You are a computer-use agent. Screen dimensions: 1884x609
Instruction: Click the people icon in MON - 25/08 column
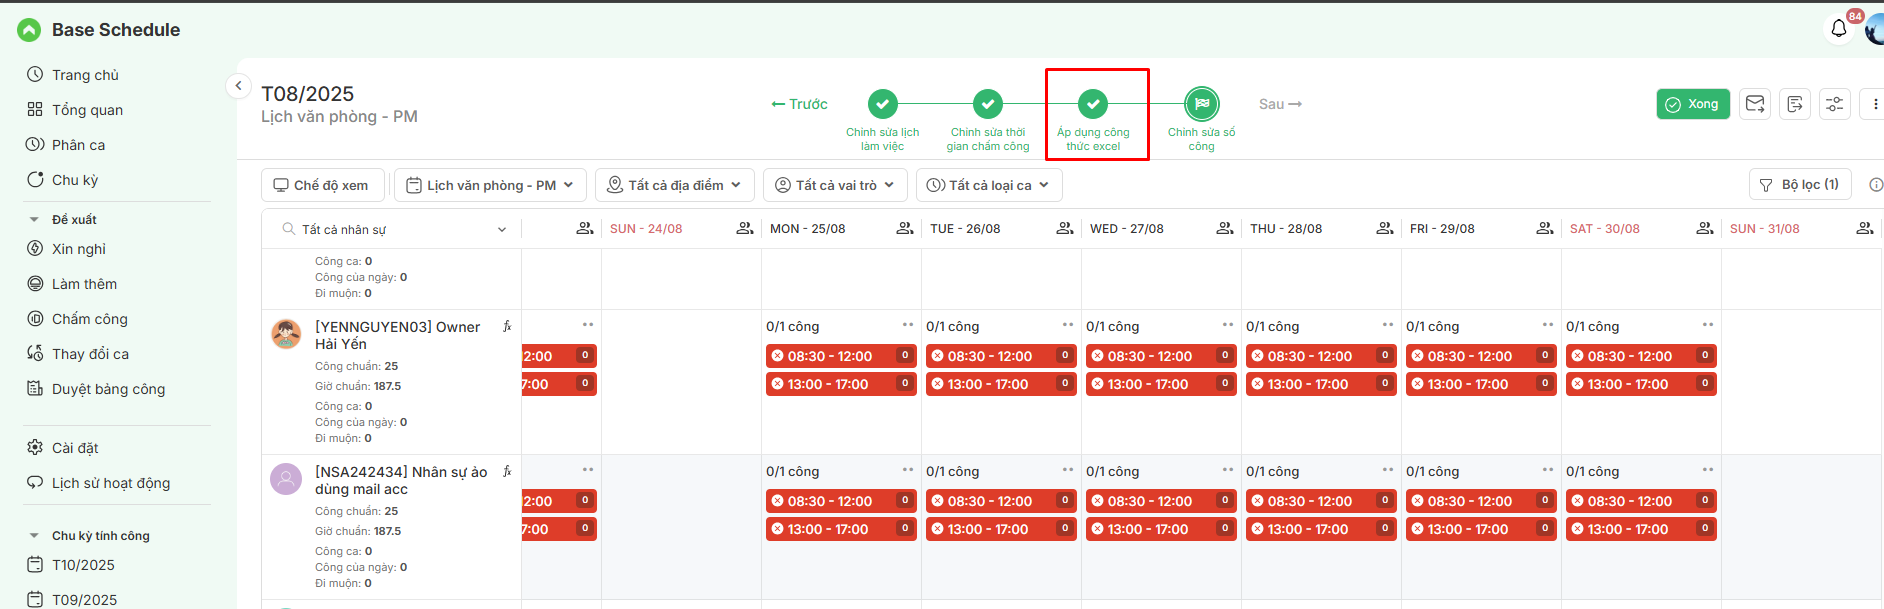(x=905, y=229)
